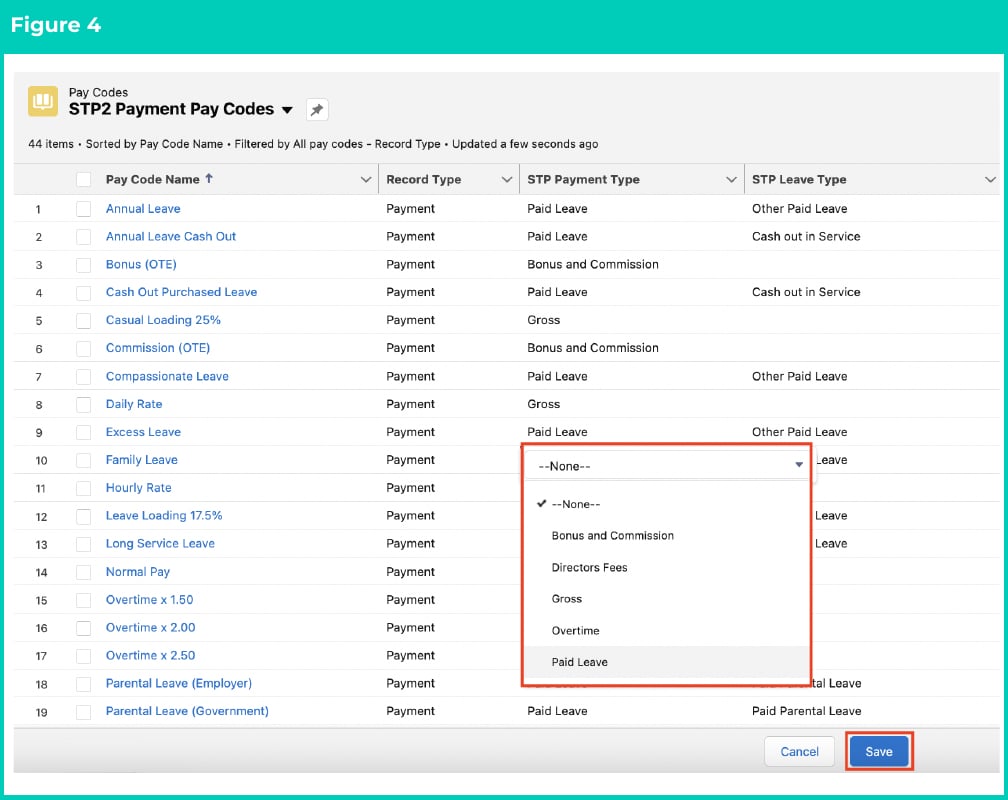Viewport: 1008px width, 800px height.
Task: Click Paid Parental Leave in Parental Leave (Government) row
Action: [806, 711]
